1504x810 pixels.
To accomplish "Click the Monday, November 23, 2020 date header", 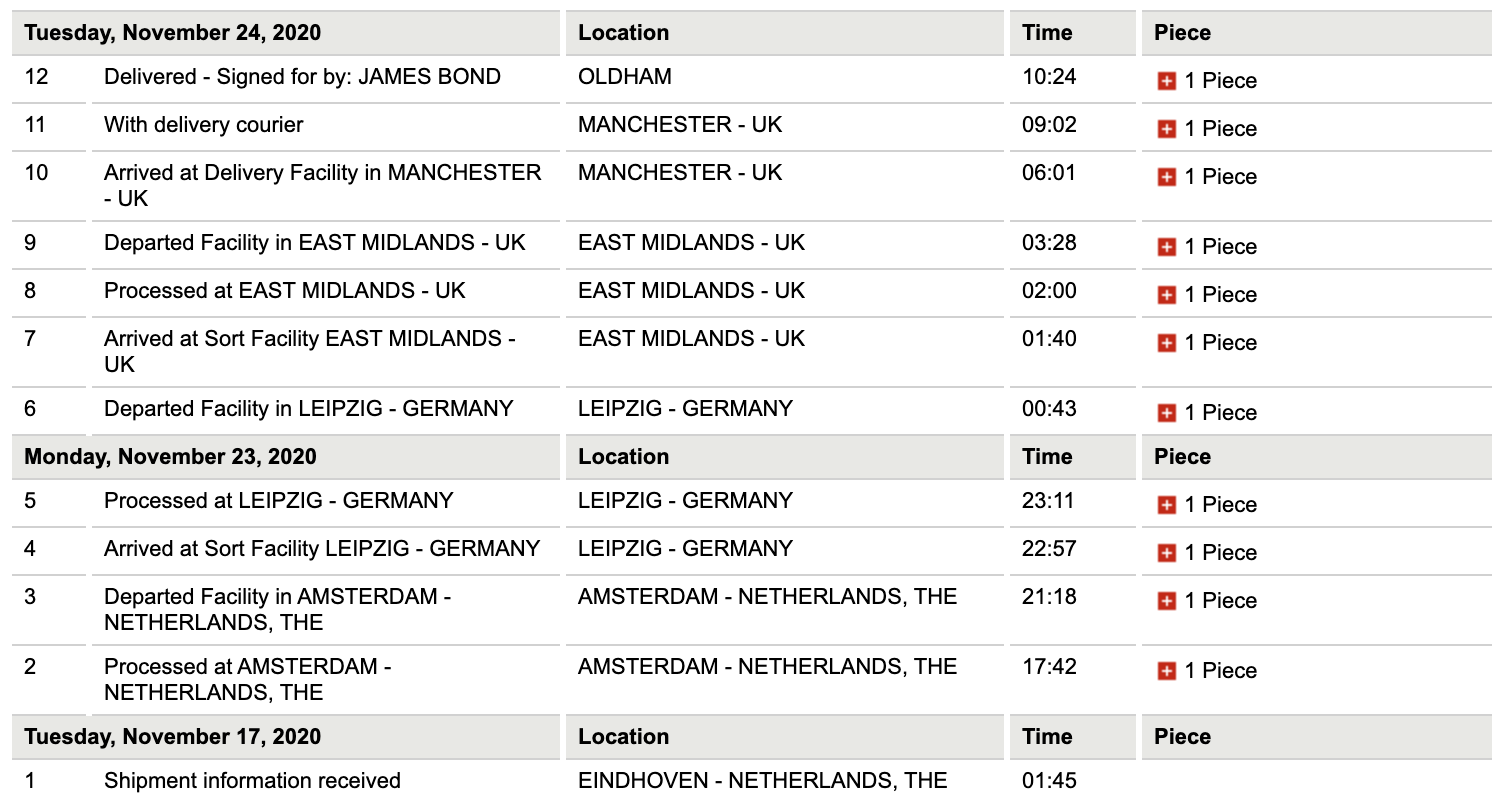I will click(170, 457).
